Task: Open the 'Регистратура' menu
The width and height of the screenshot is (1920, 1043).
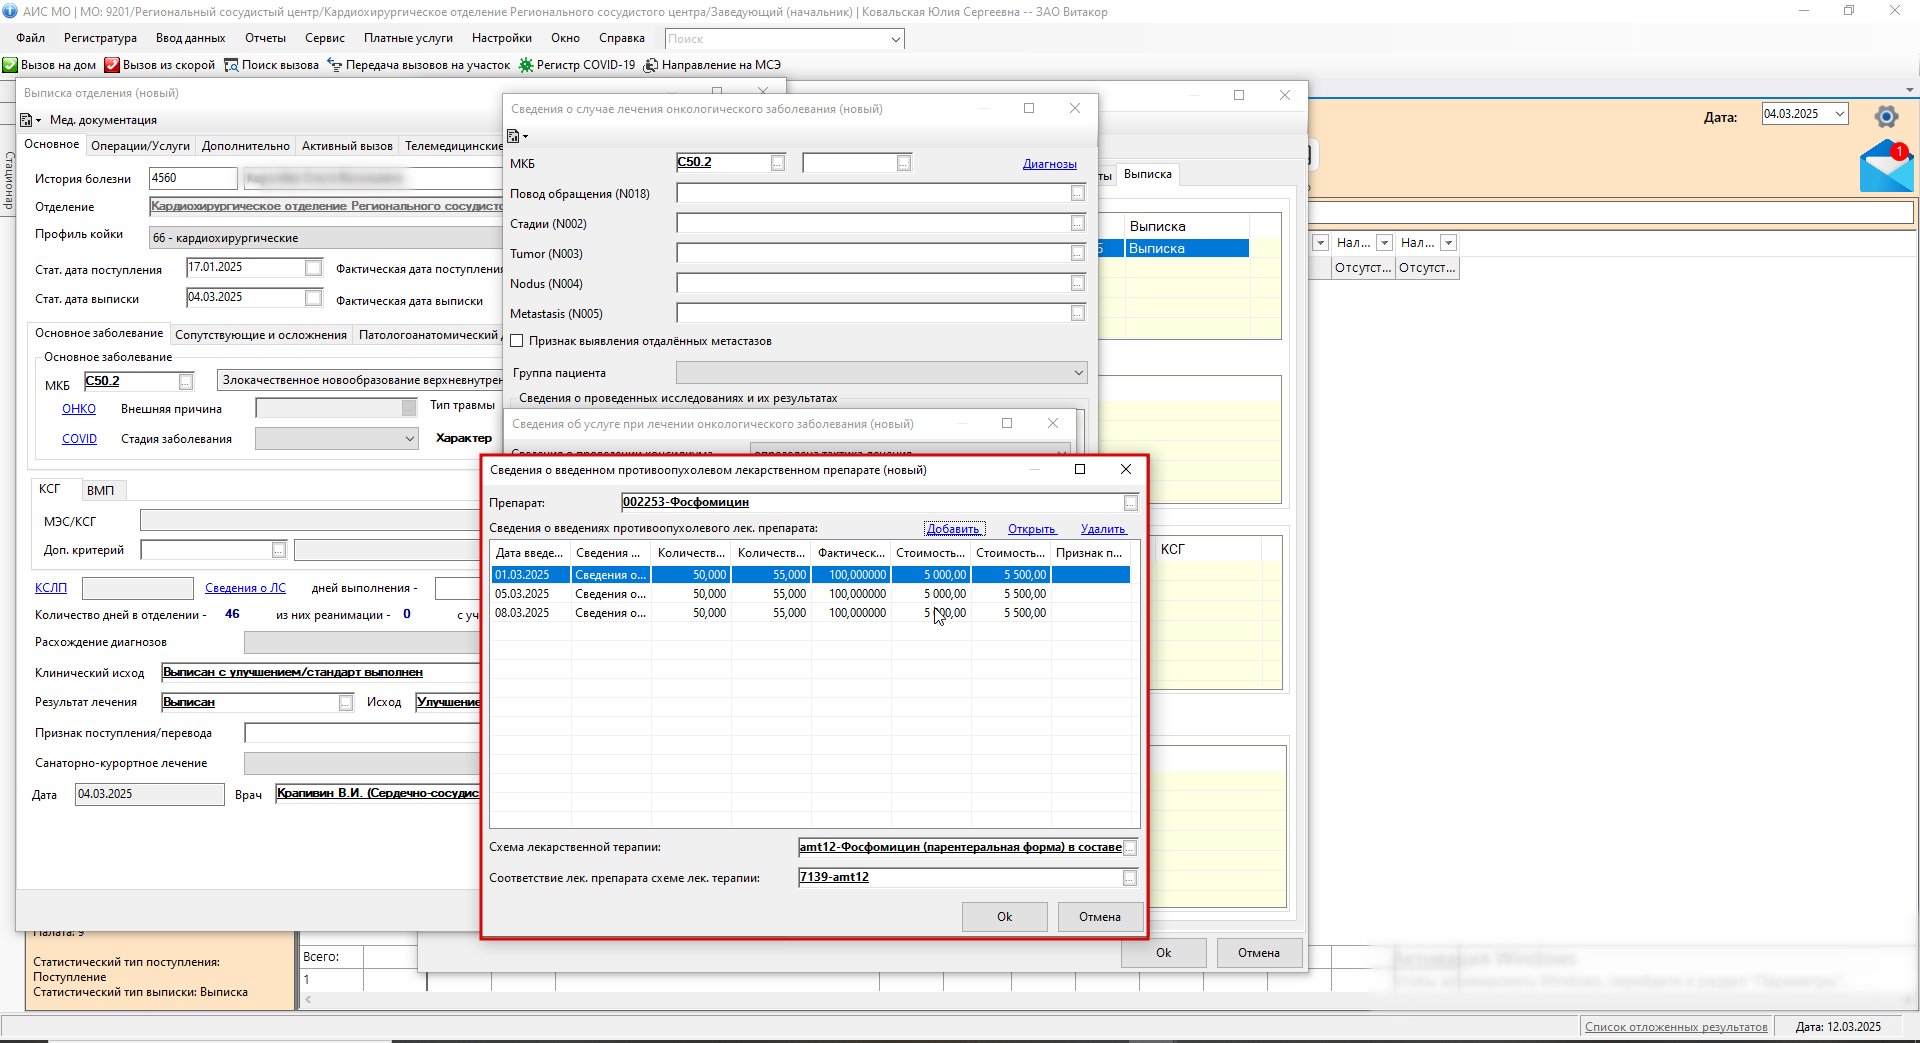Action: [x=100, y=38]
